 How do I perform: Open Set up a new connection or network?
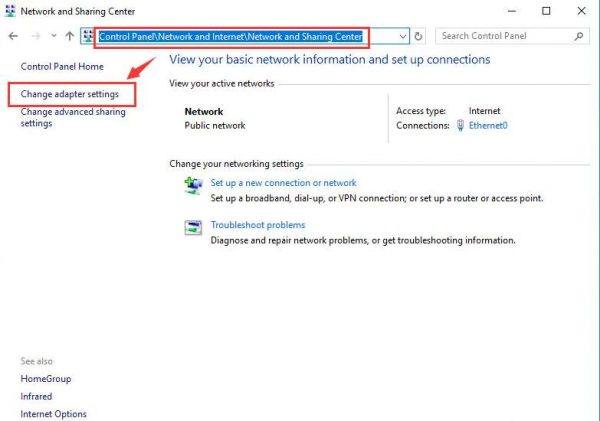pyautogui.click(x=284, y=183)
